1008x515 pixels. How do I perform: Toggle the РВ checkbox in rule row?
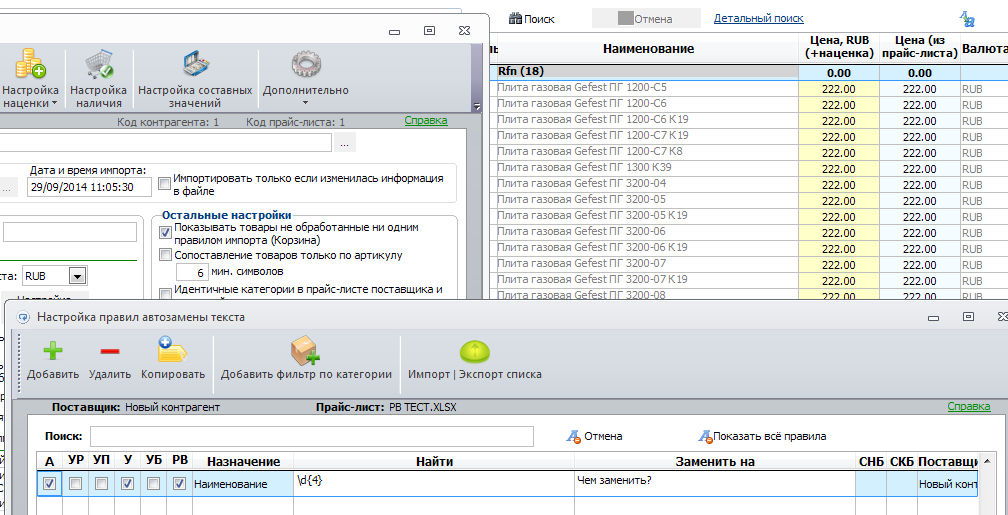tap(179, 483)
